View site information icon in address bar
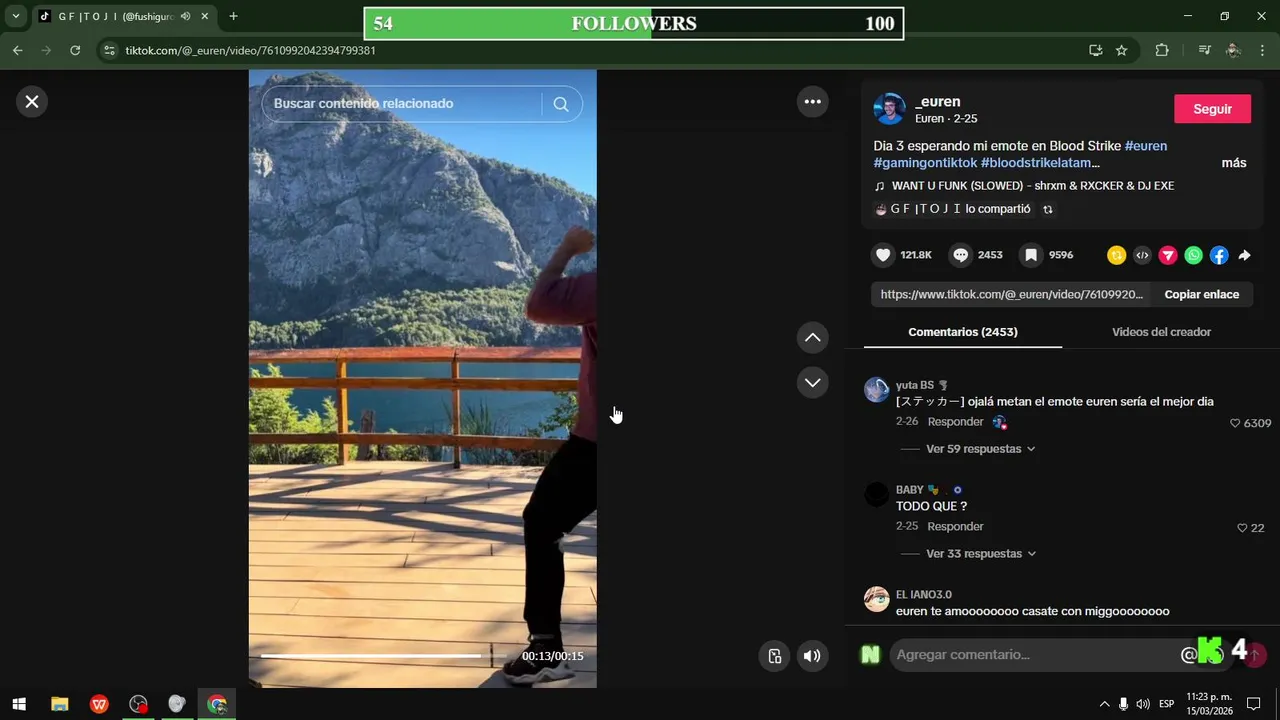This screenshot has height=720, width=1280. 109,50
